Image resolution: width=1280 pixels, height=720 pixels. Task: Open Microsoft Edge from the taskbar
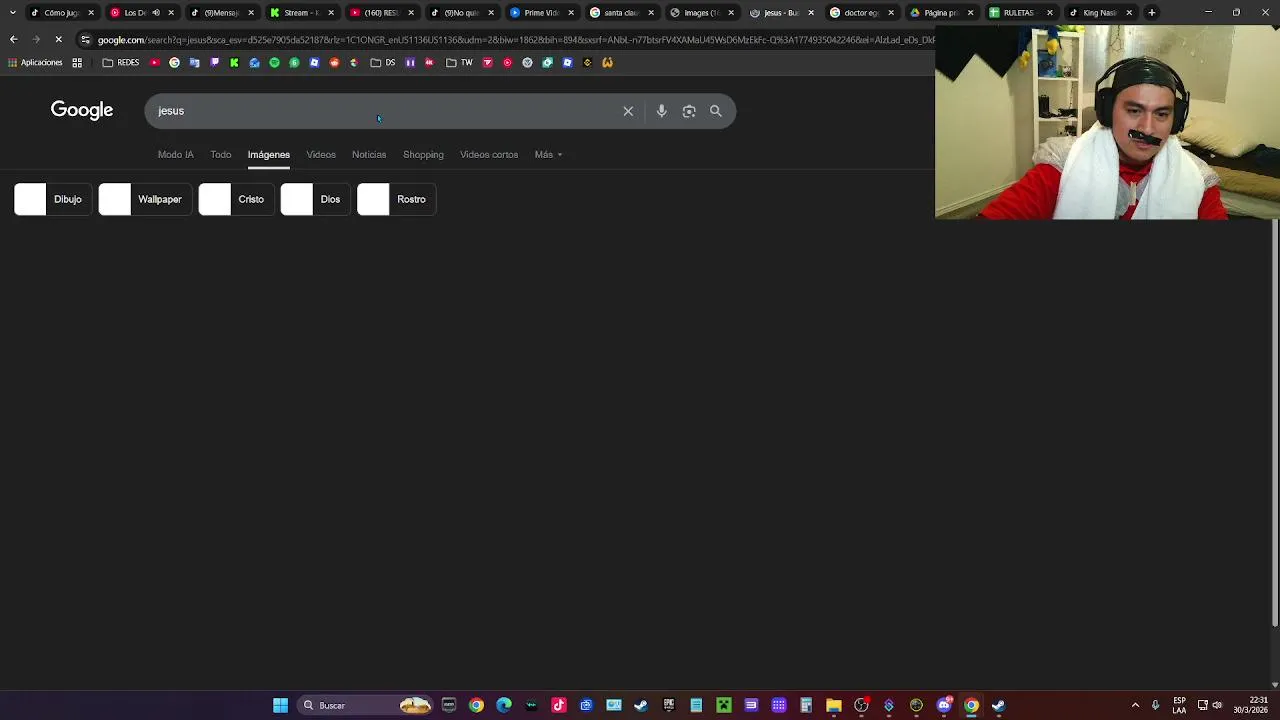point(504,705)
